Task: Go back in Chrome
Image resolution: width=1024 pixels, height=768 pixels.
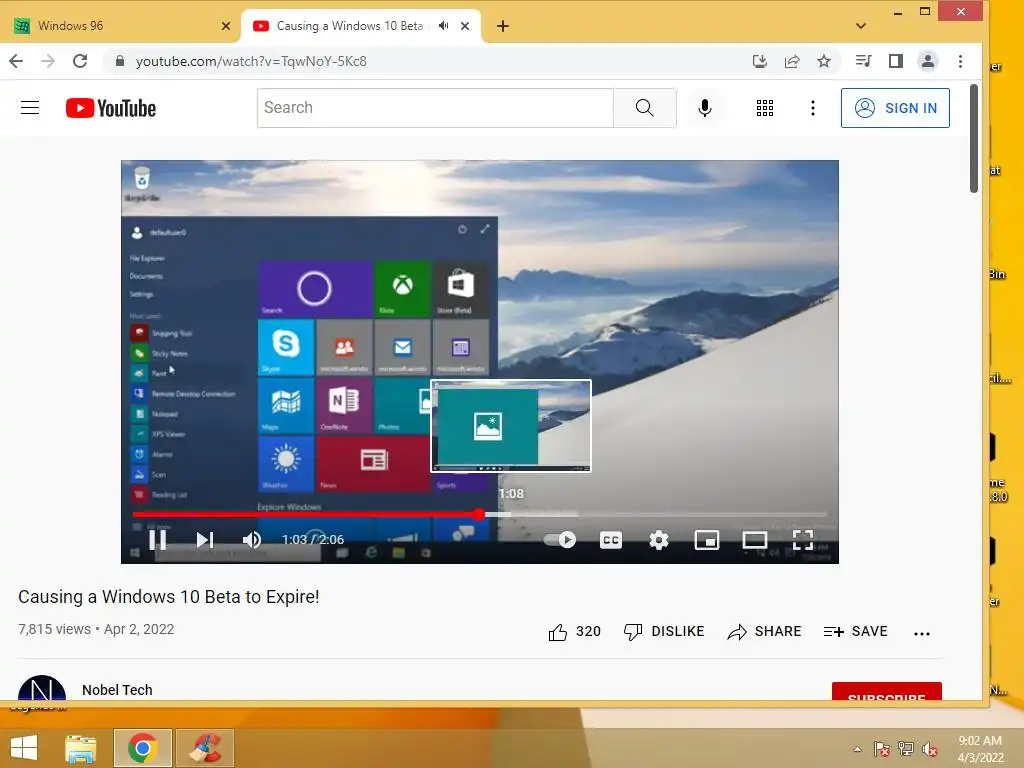Action: [x=16, y=61]
